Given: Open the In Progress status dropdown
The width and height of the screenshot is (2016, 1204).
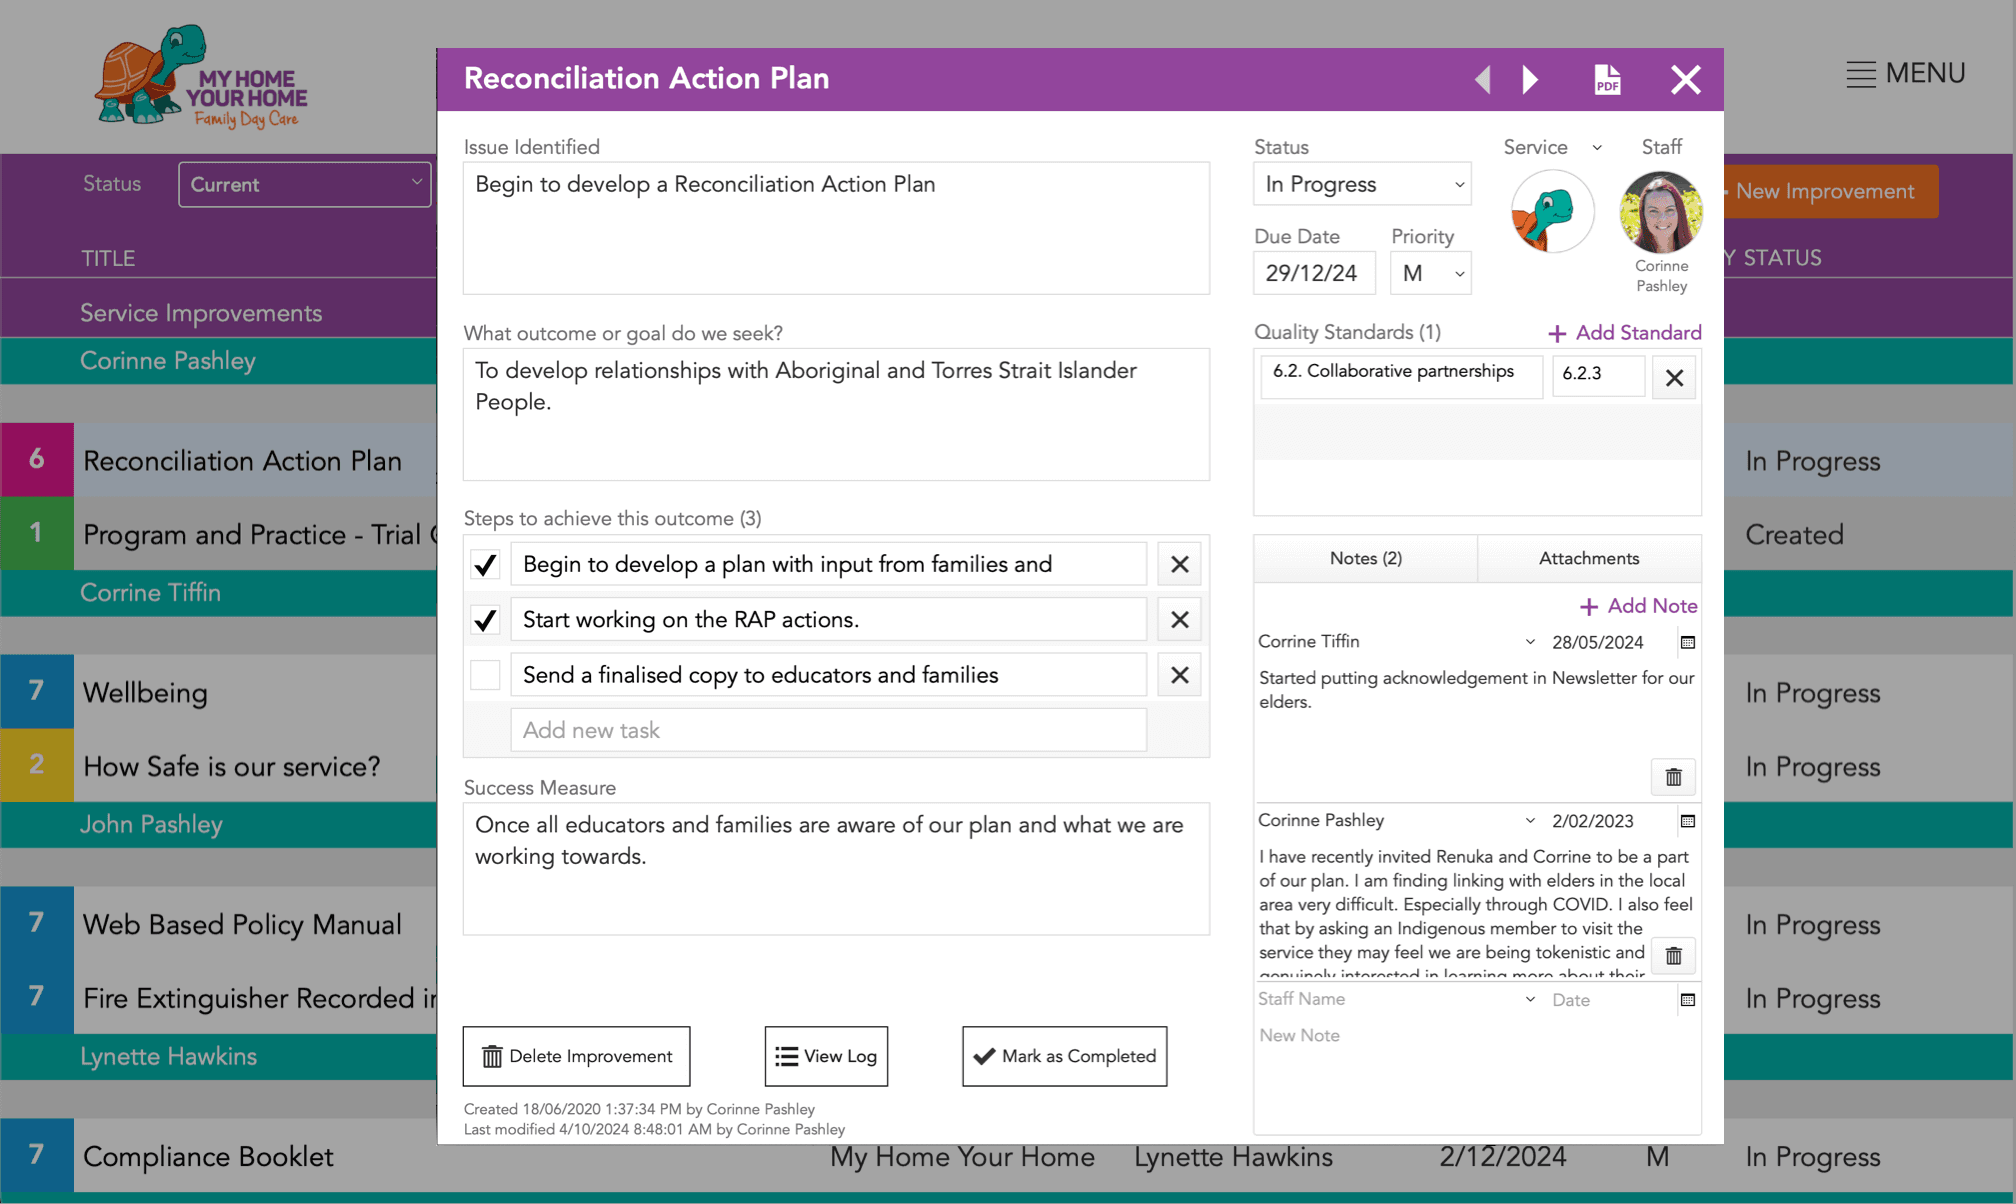Looking at the screenshot, I should tap(1362, 184).
